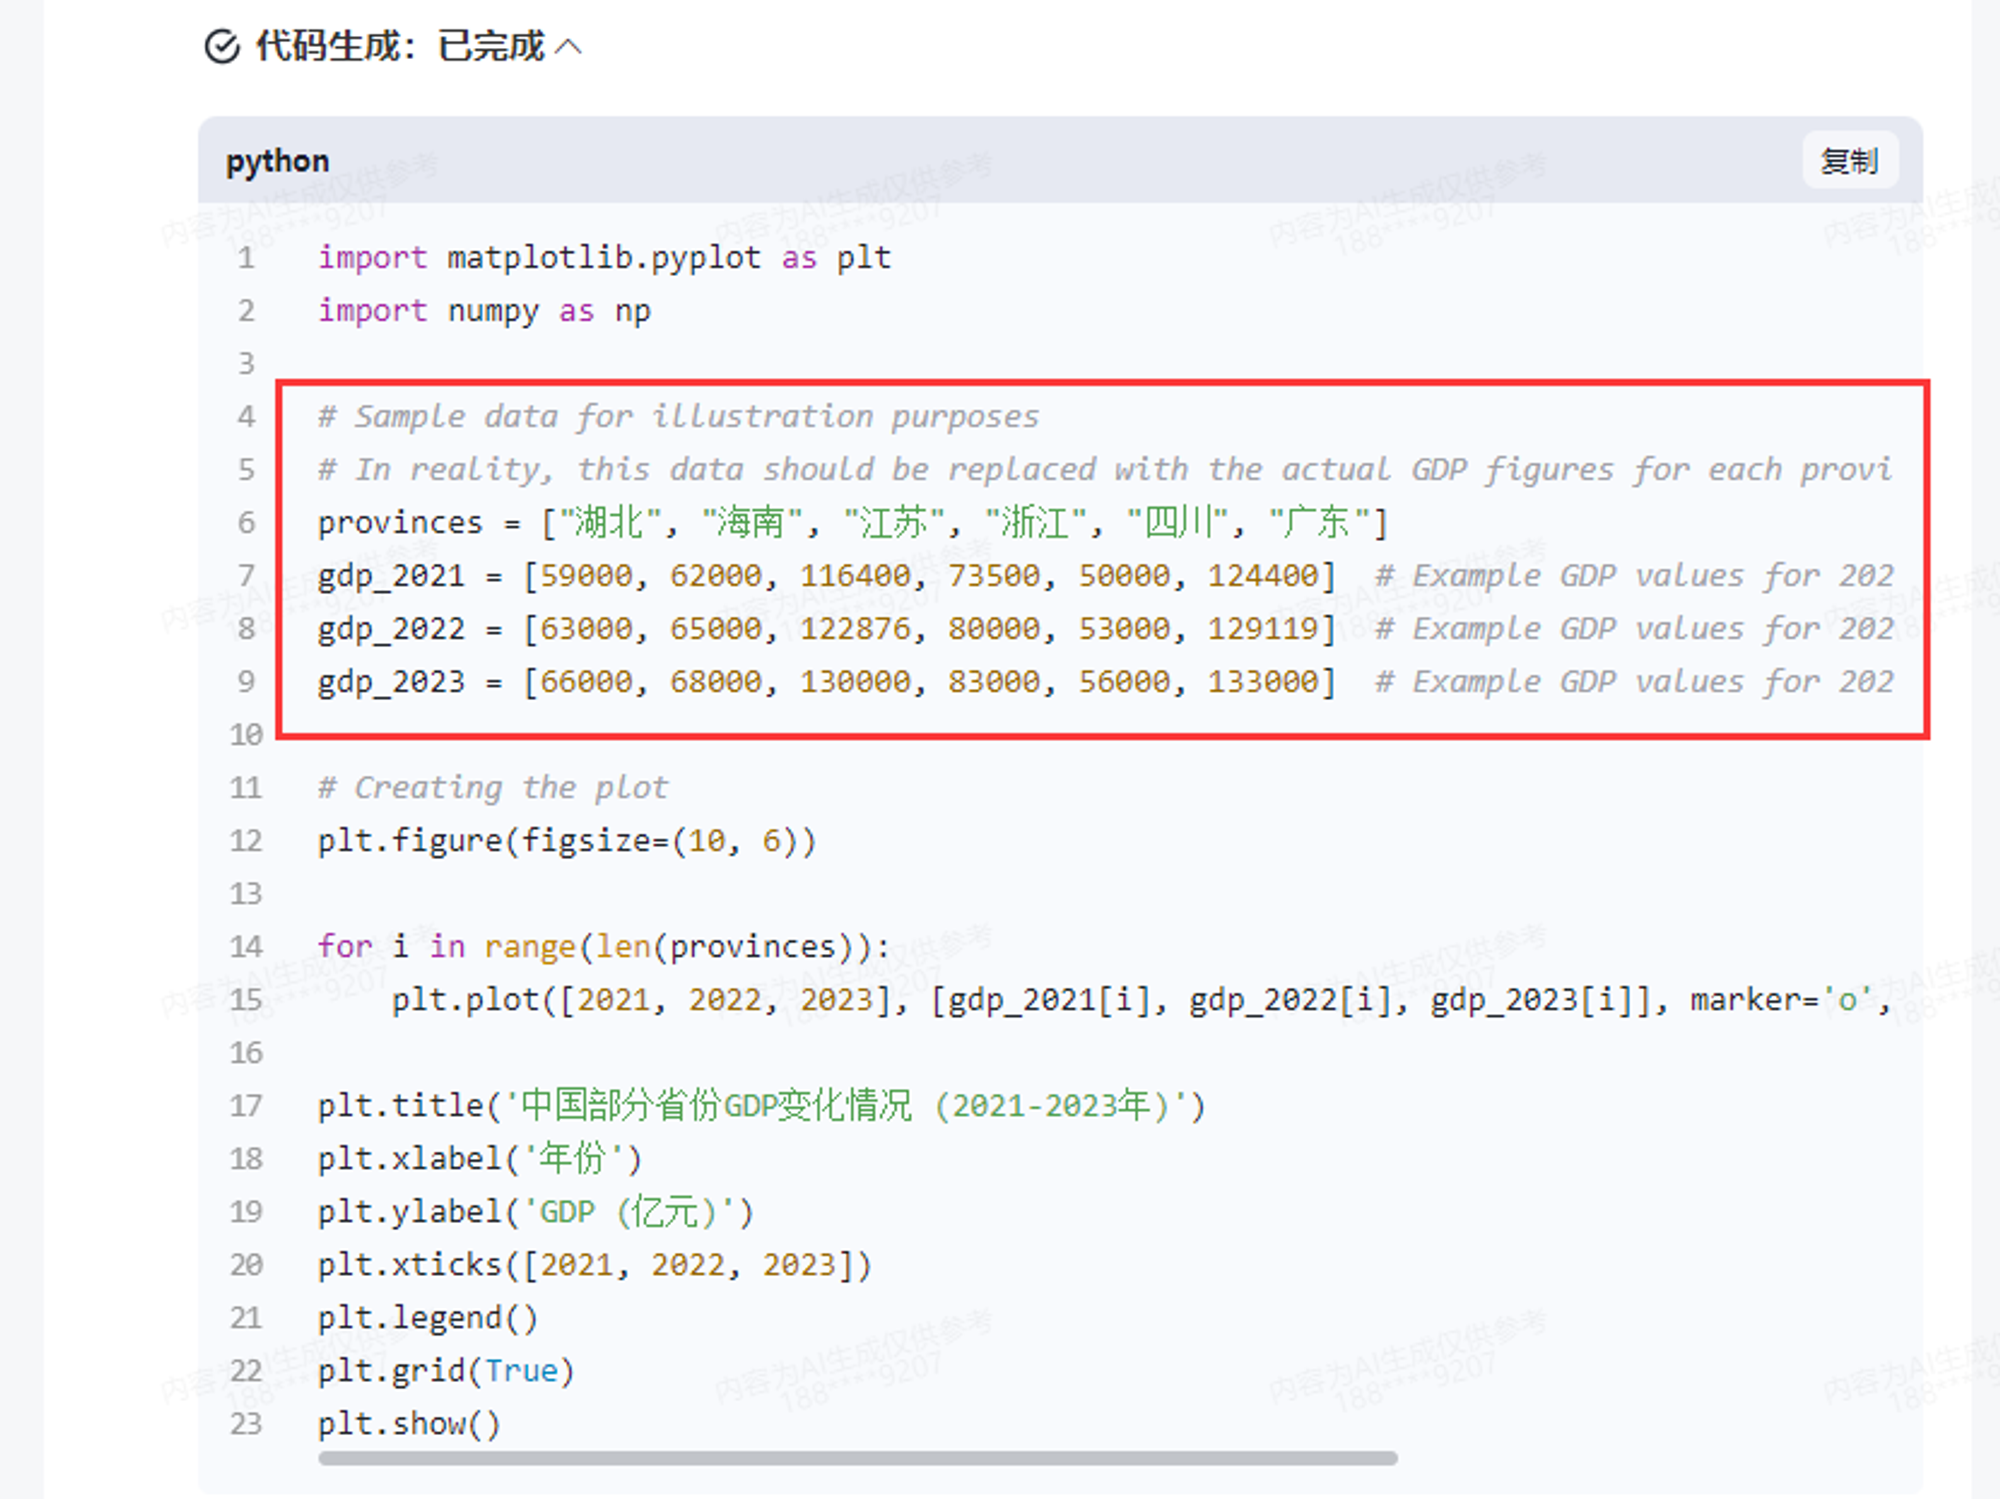Click the plt.legend() line
2000x1499 pixels.
coord(428,1318)
